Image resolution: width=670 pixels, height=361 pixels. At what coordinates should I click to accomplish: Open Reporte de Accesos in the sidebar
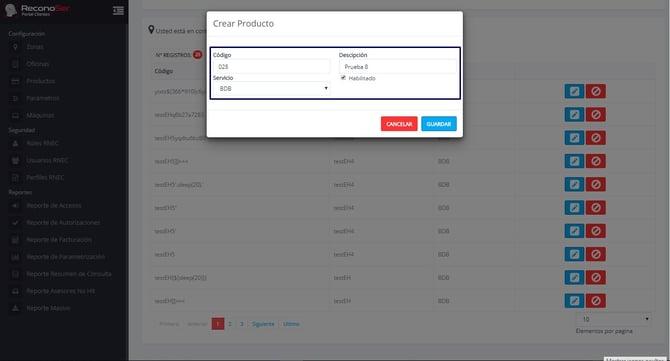(54, 205)
